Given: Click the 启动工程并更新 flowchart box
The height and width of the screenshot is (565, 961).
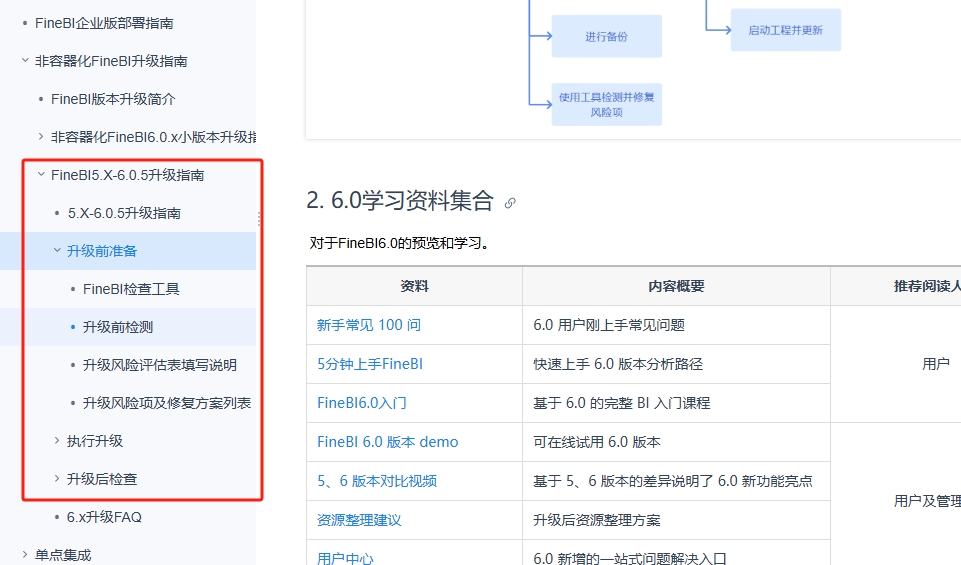Looking at the screenshot, I should coord(786,30).
